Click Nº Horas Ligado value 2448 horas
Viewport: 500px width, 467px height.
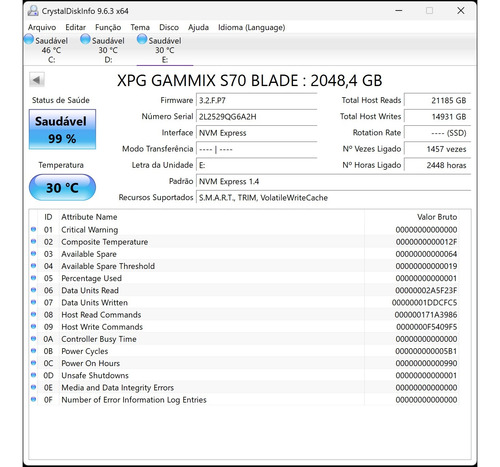[437, 165]
